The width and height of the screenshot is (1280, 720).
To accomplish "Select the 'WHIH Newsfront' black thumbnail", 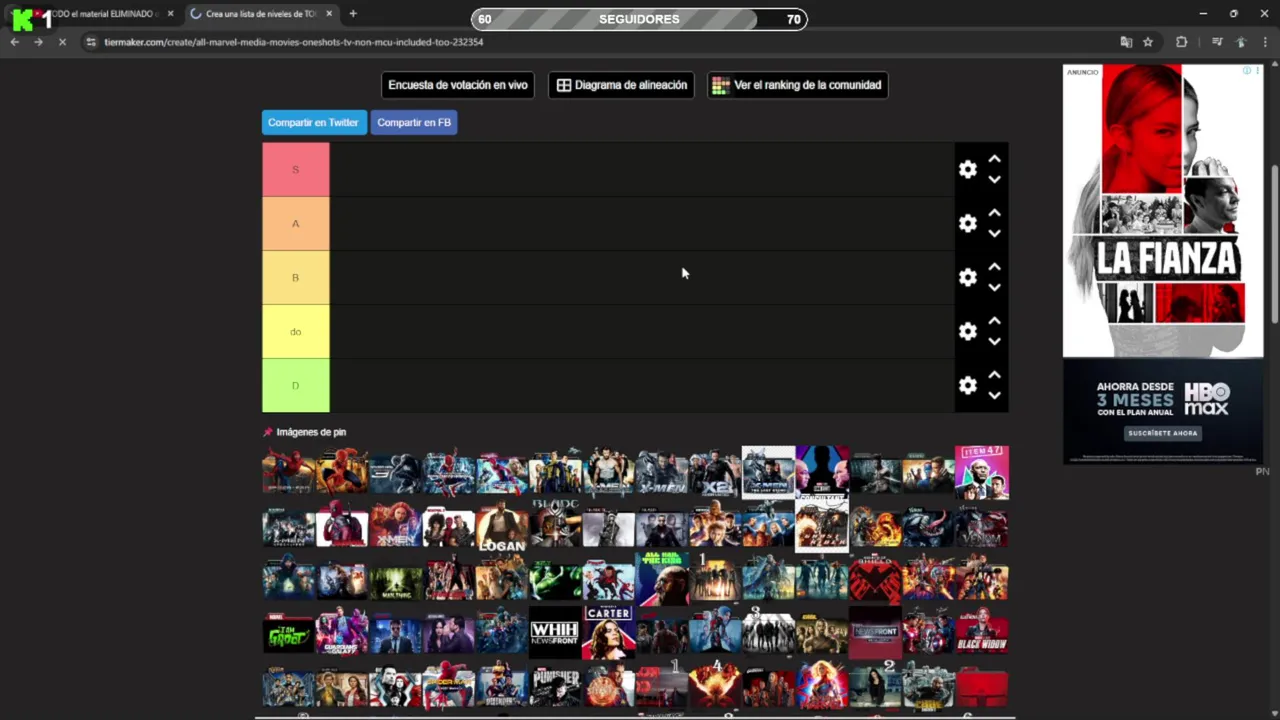I will 555,634.
